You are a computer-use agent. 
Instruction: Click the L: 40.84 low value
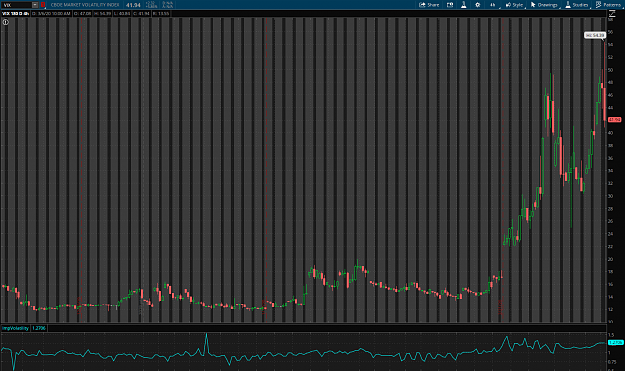(x=122, y=14)
